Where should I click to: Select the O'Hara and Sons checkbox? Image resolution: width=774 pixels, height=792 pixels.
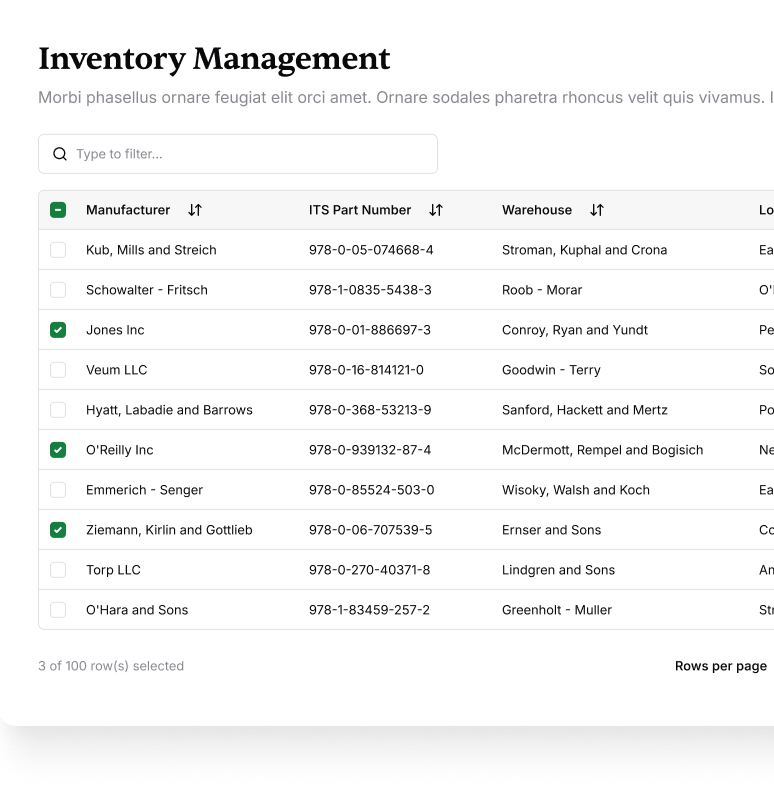pyautogui.click(x=58, y=610)
